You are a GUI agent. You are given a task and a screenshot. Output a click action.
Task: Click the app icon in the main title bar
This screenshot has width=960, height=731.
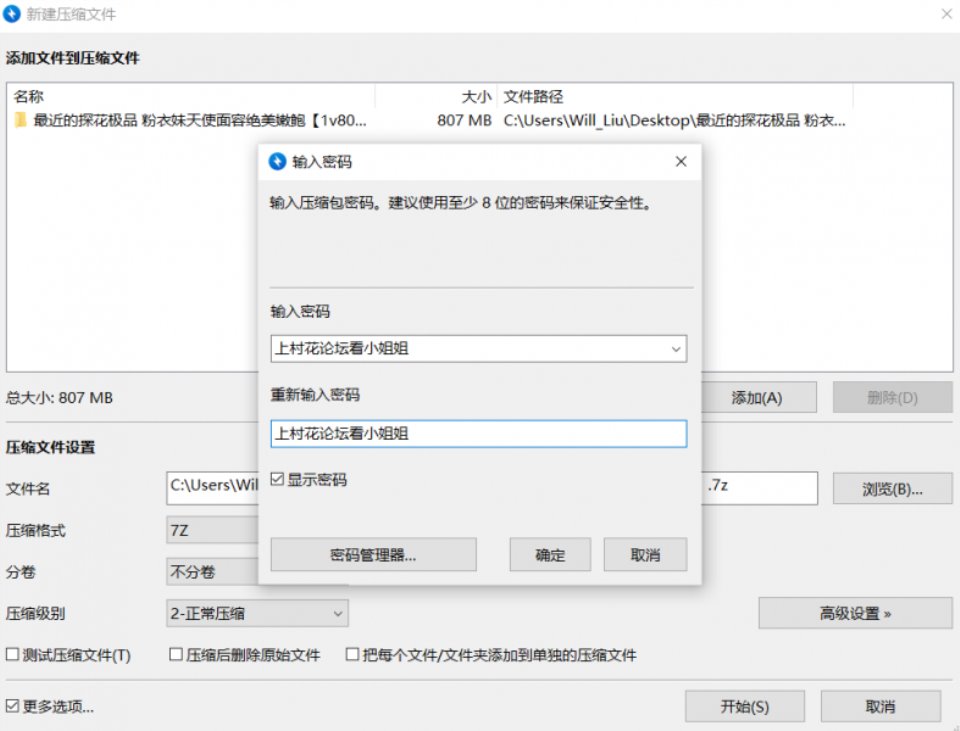click(13, 14)
